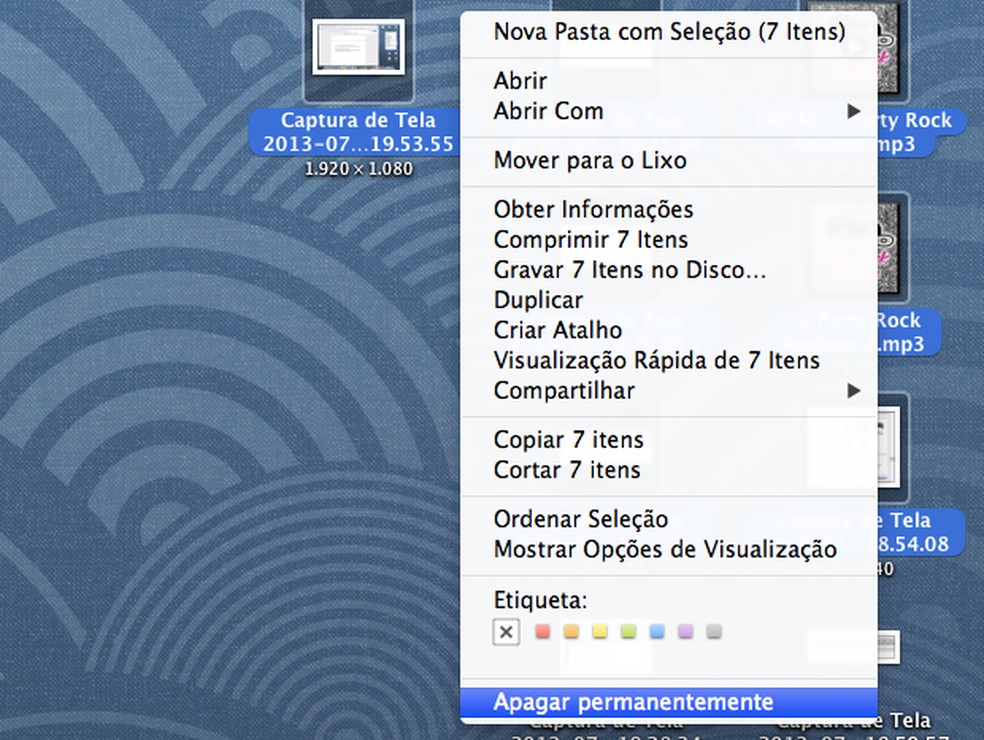Select Copiar 7 itens

669,440
